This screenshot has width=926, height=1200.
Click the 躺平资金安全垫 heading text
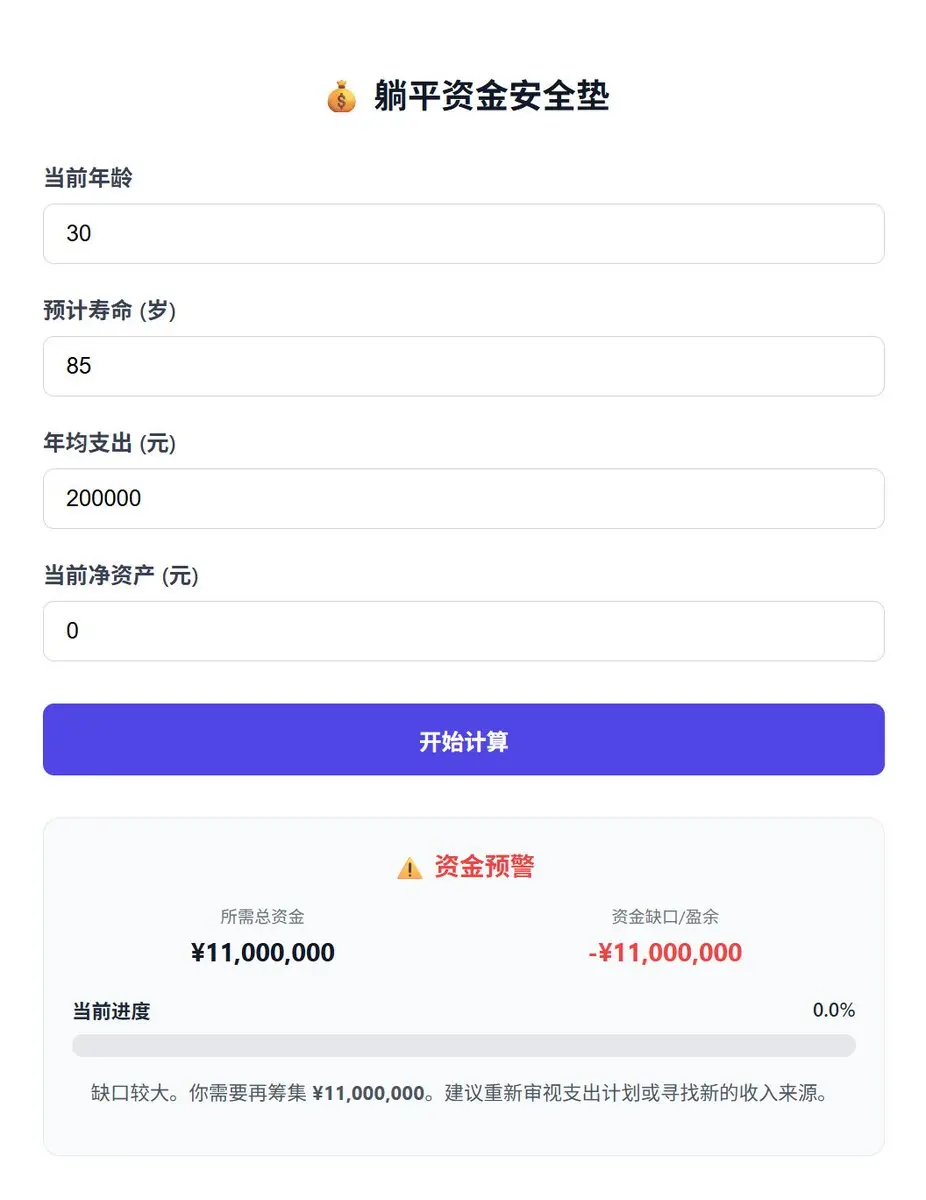pos(491,97)
